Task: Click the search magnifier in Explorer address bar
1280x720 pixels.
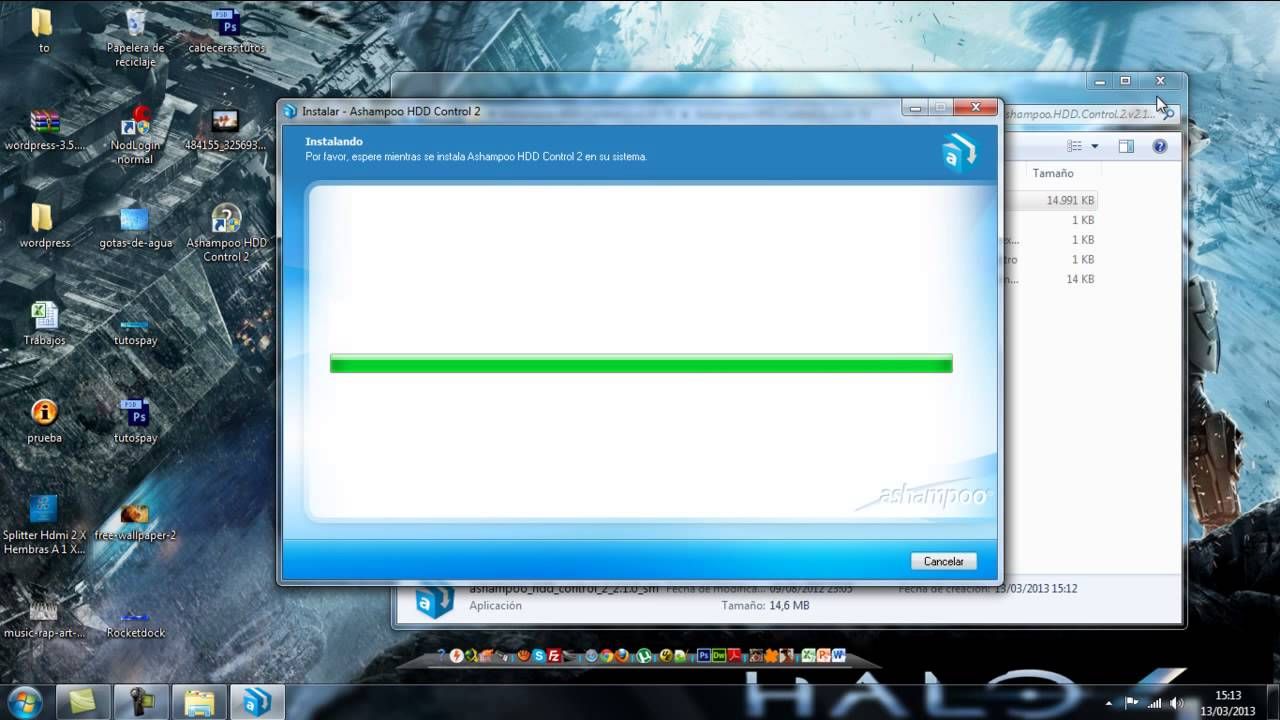Action: coord(1169,114)
